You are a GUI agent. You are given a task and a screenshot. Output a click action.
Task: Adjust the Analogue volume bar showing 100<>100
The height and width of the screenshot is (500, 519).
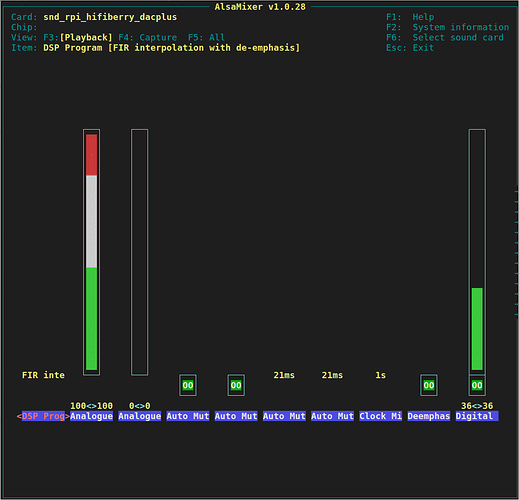coord(91,252)
